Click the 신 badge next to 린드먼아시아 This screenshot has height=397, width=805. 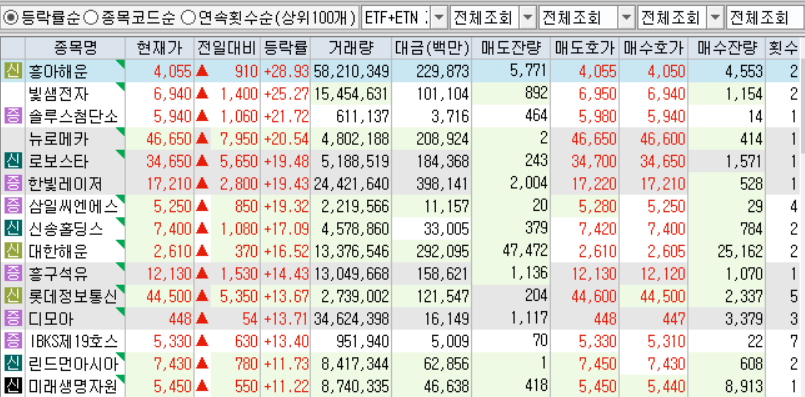coord(13,364)
